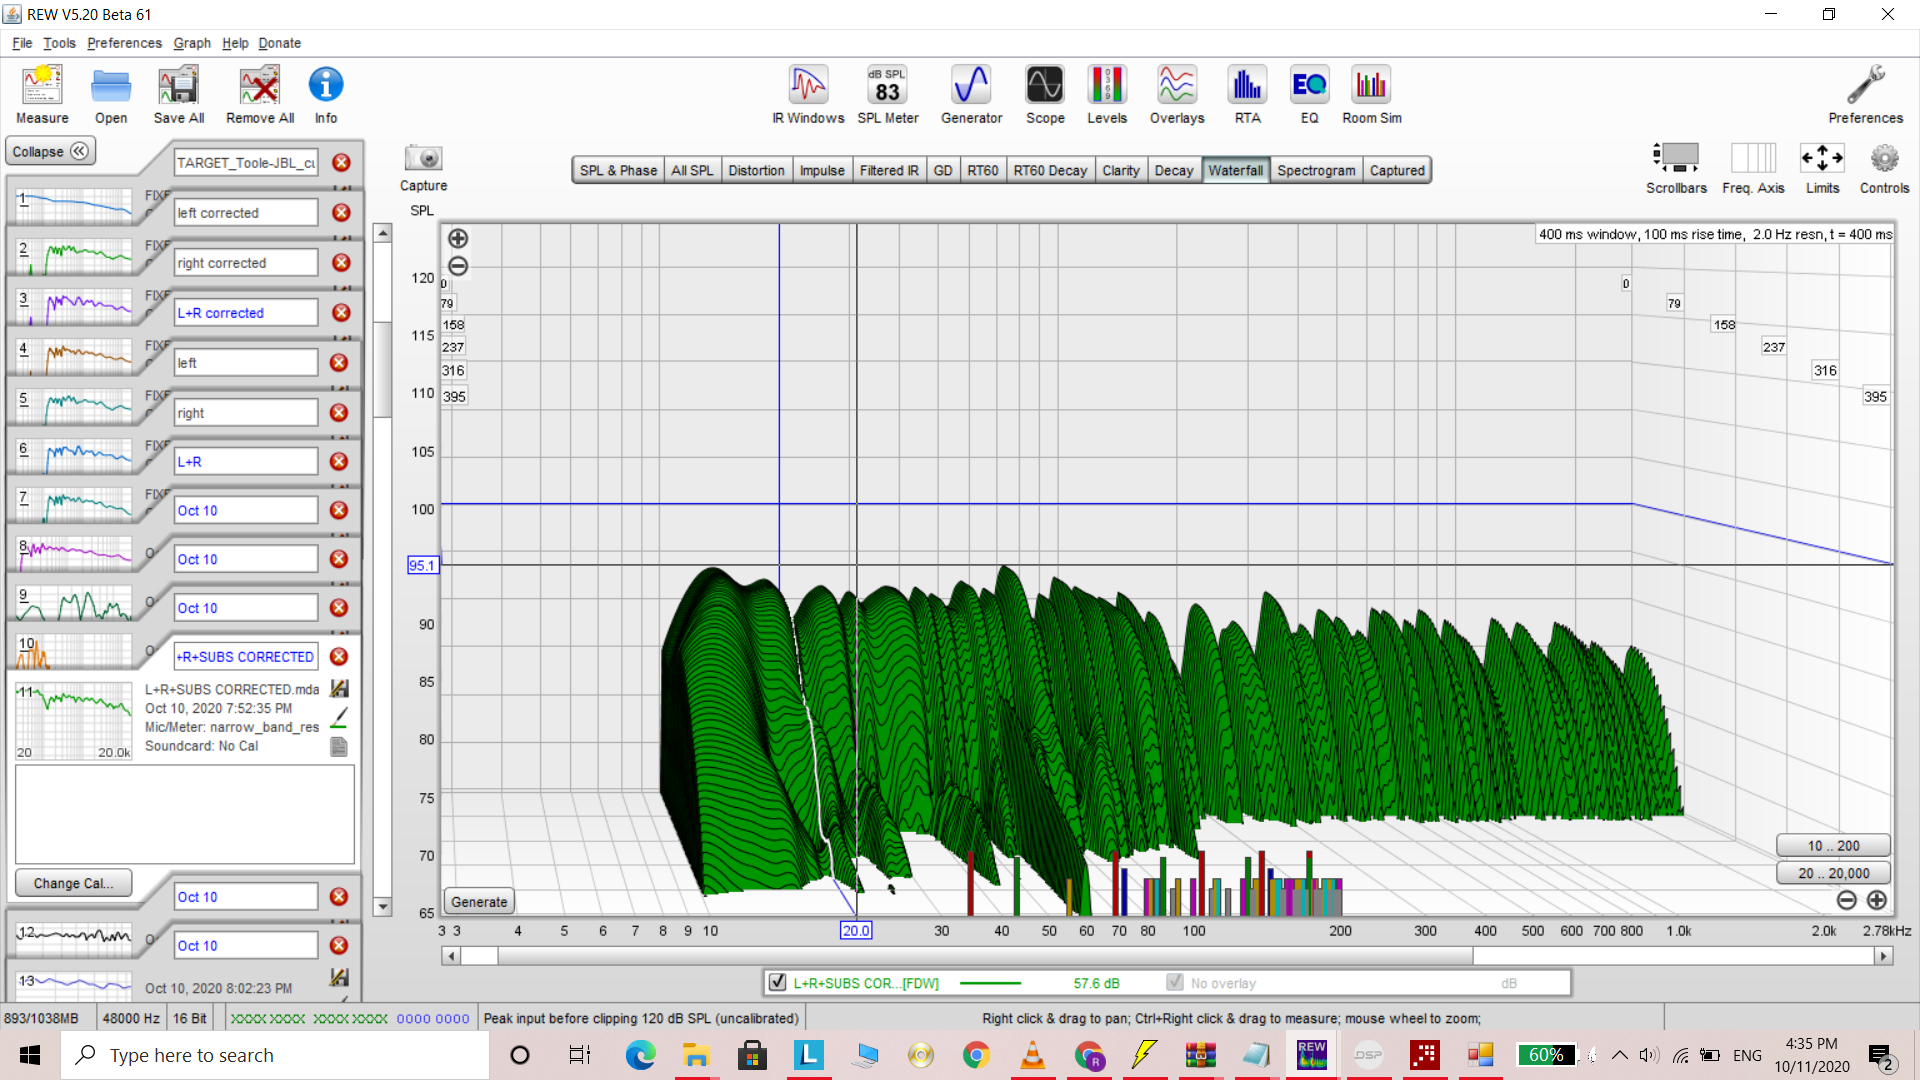Viewport: 1920px width, 1080px height.
Task: Open File Explorer from the taskbar
Action: tap(696, 1055)
